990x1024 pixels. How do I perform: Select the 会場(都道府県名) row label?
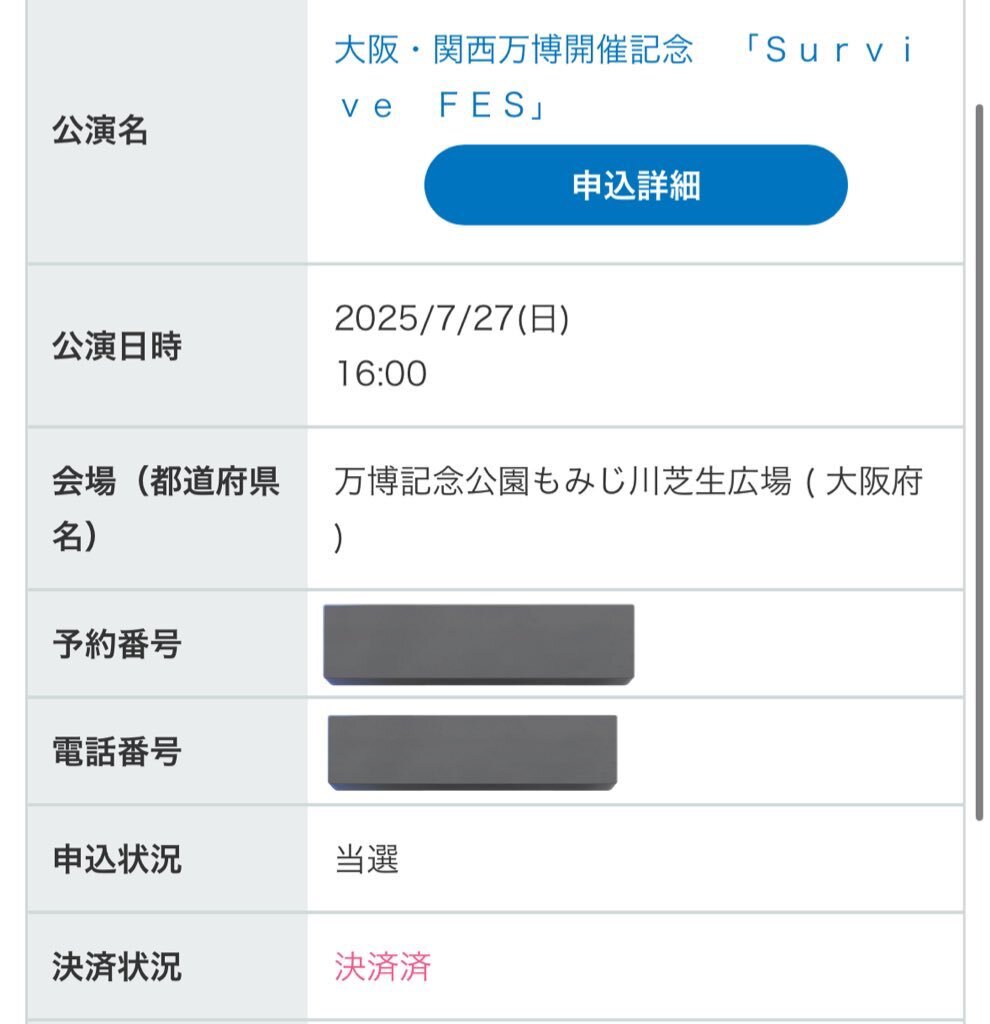point(166,508)
